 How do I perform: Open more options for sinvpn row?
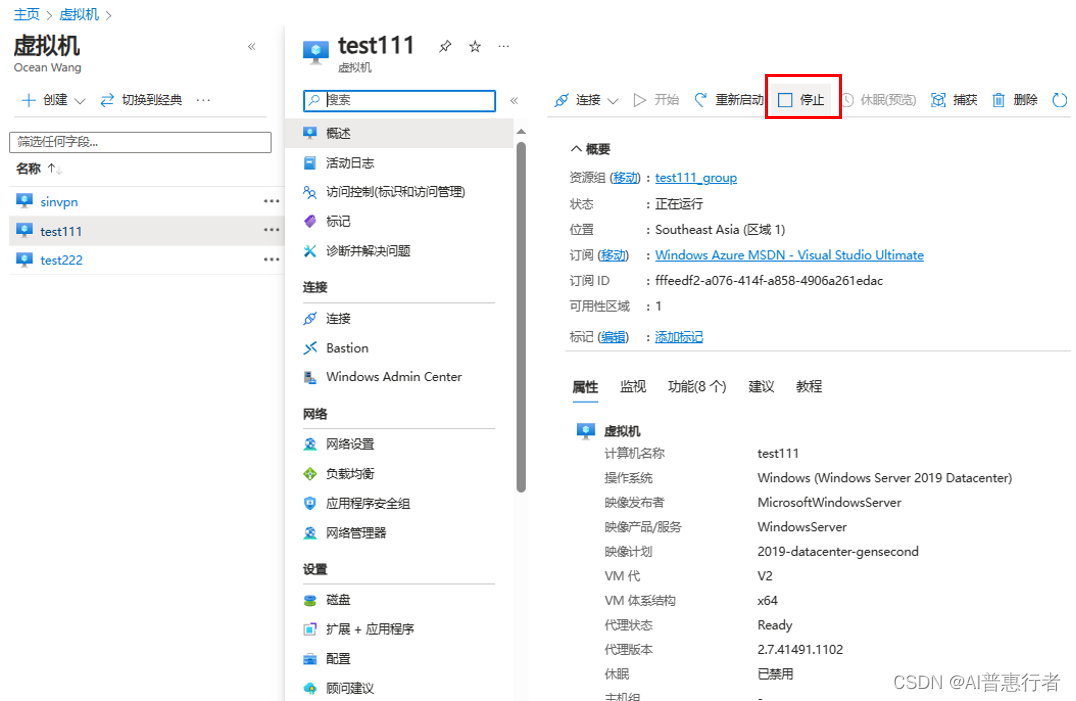tap(271, 201)
